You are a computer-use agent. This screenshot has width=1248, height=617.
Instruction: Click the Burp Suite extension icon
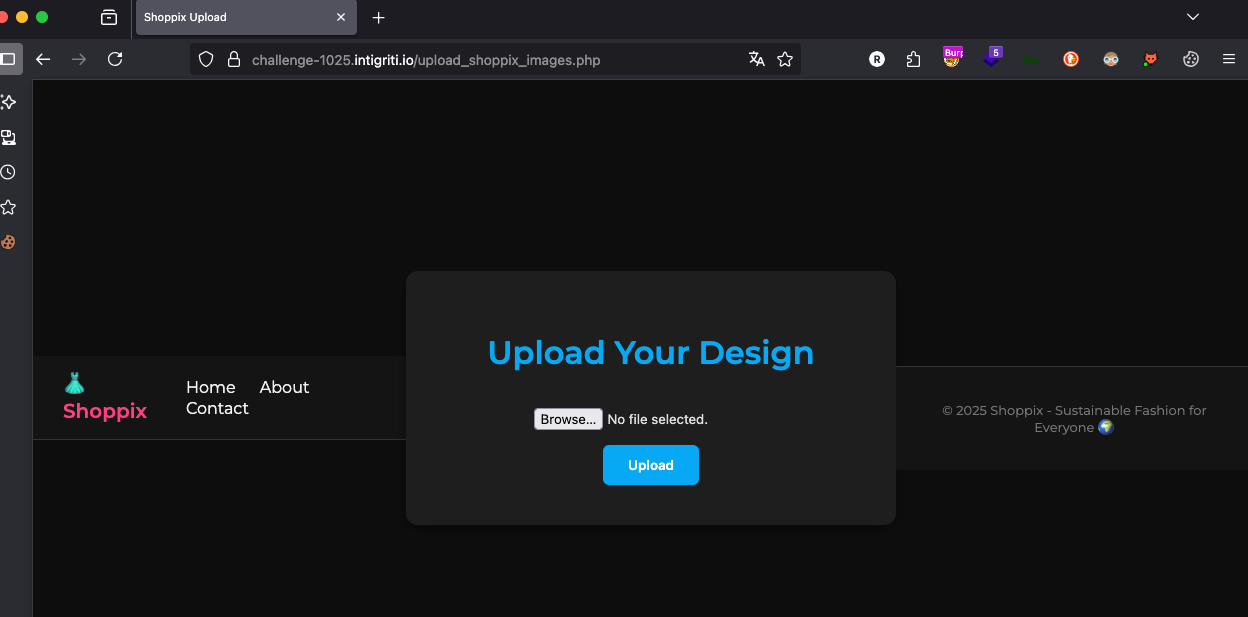pyautogui.click(x=952, y=58)
